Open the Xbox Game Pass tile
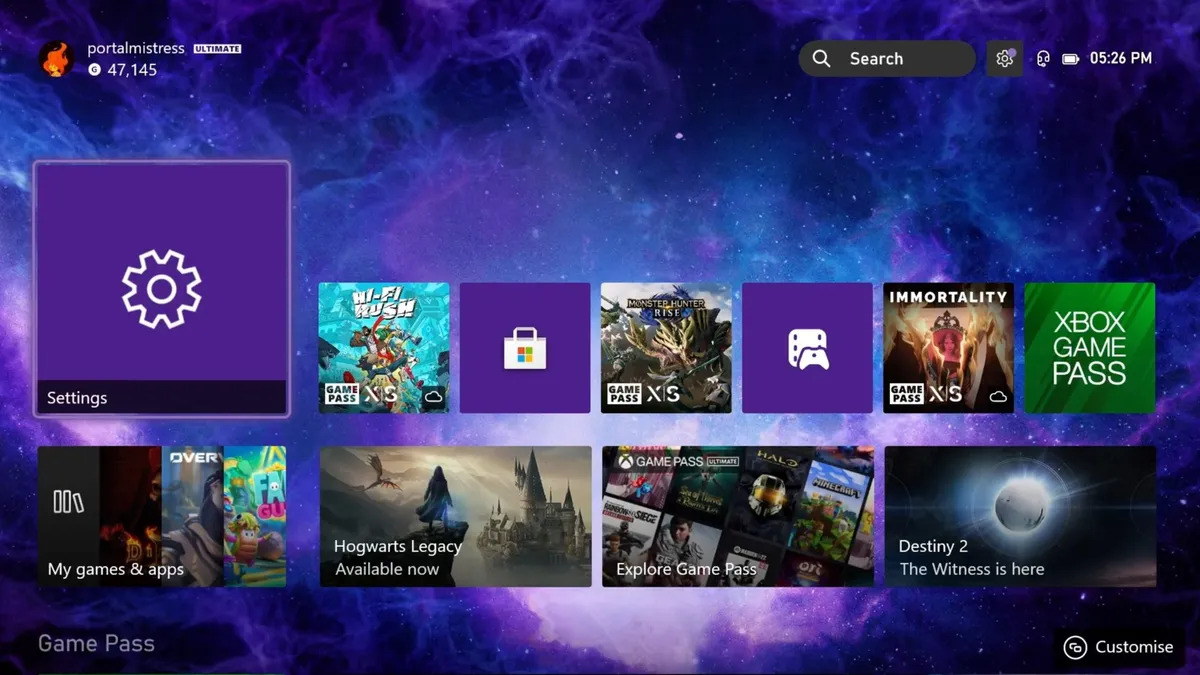Screen dimensions: 1200x675 1089,347
